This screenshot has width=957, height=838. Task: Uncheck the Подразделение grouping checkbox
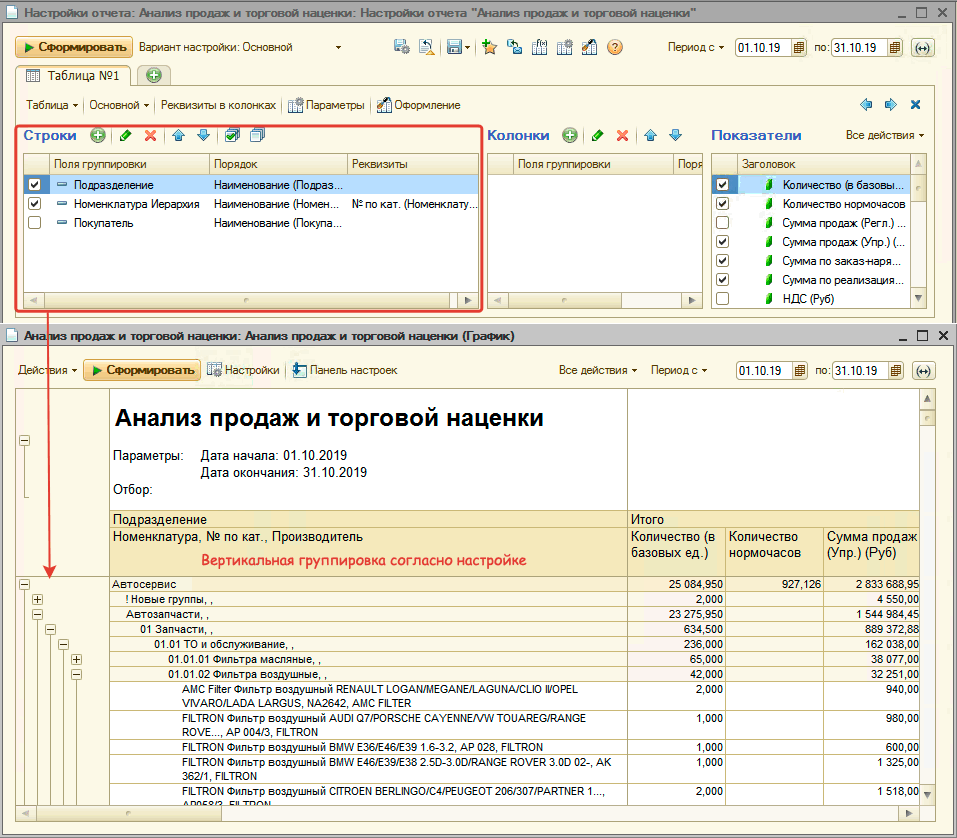click(35, 184)
